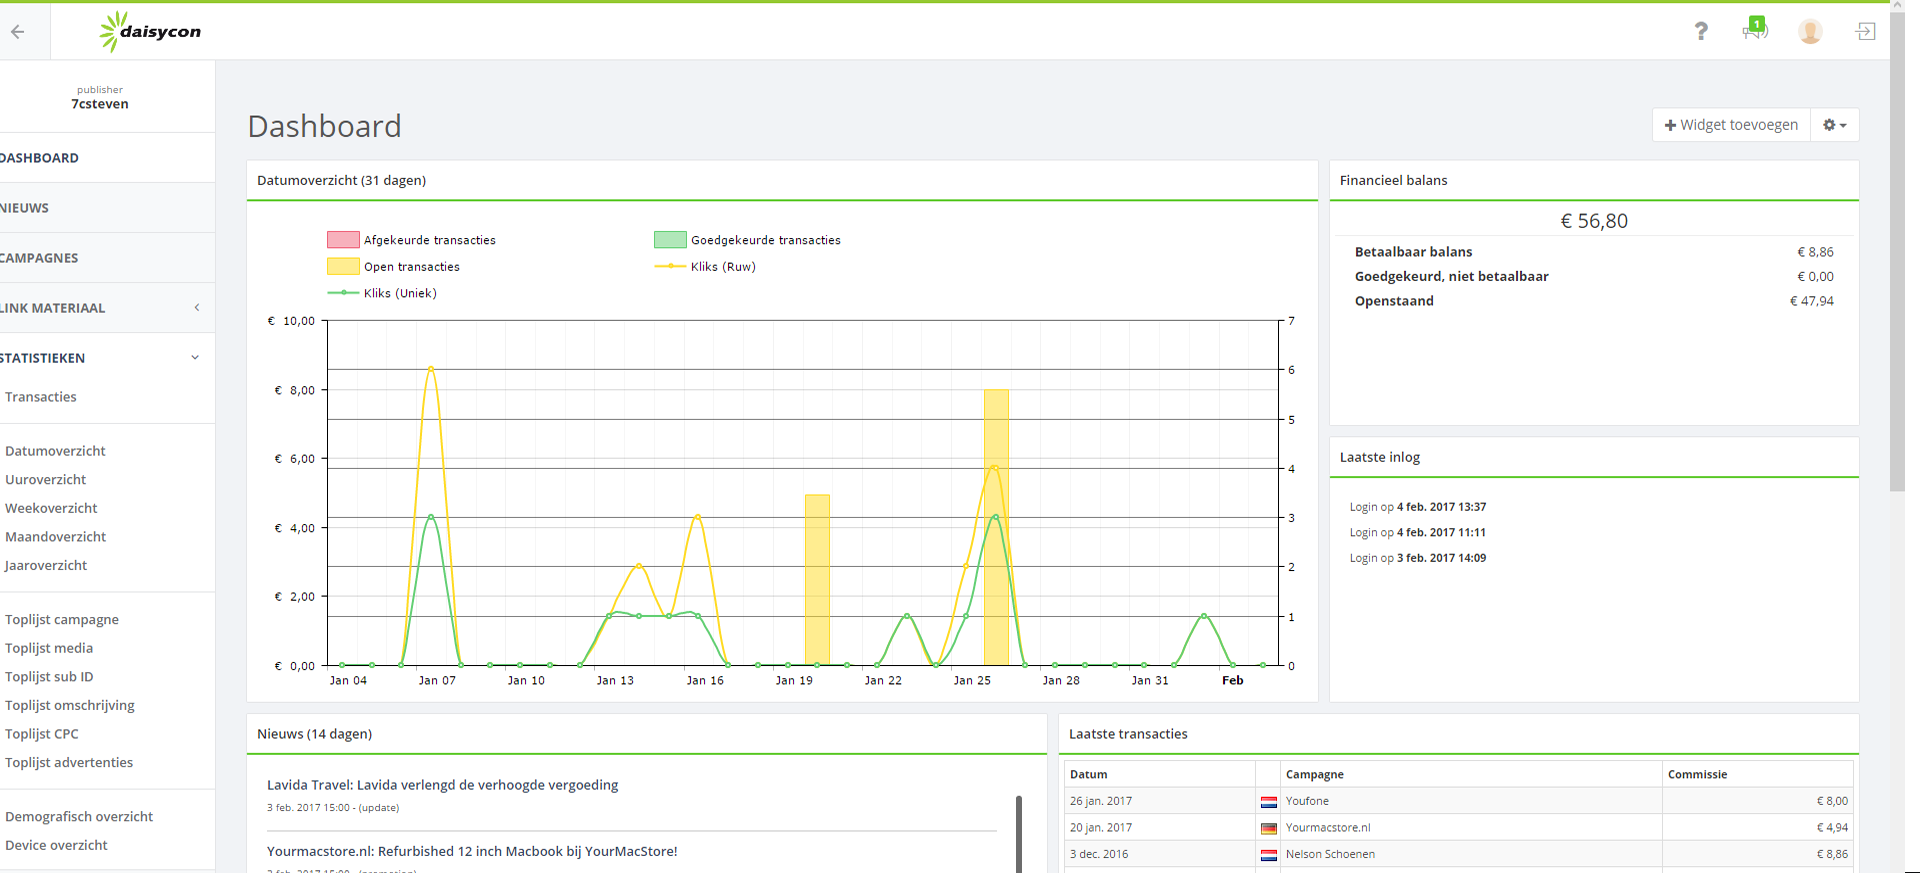This screenshot has width=1920, height=873.
Task: Click the Financieel balans widget title
Action: pos(1393,180)
